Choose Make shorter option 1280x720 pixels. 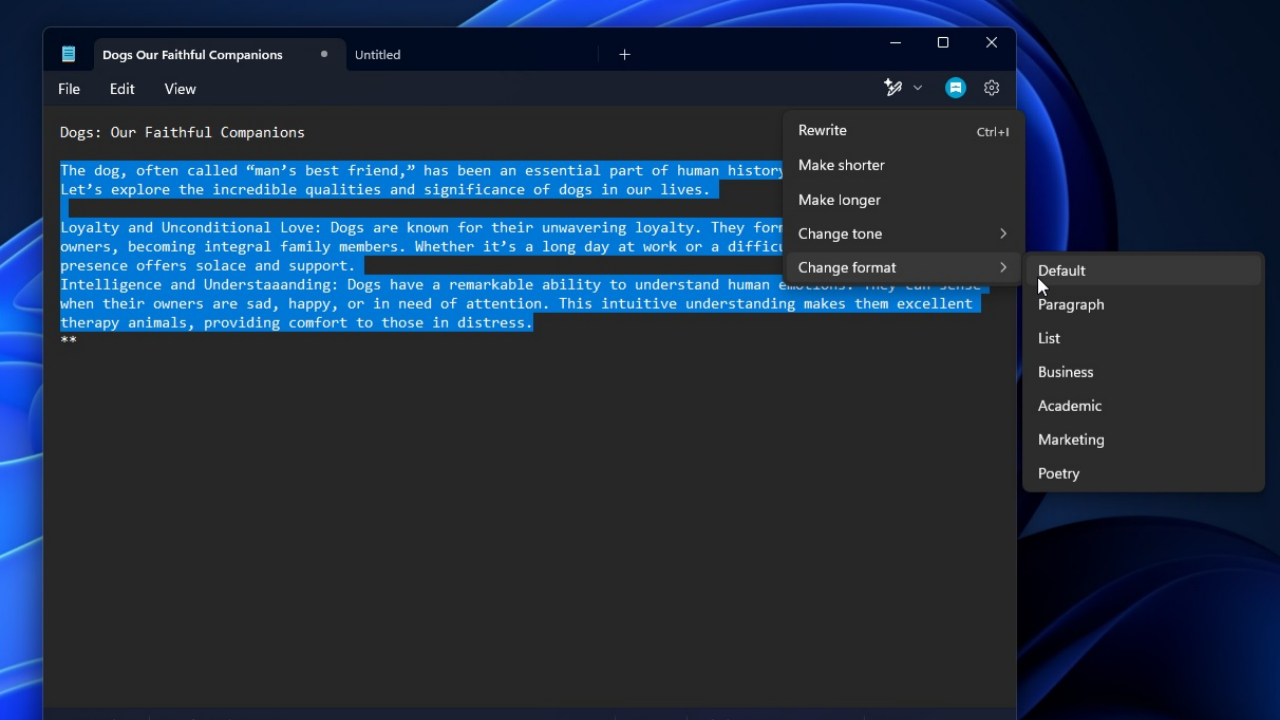pyautogui.click(x=903, y=165)
